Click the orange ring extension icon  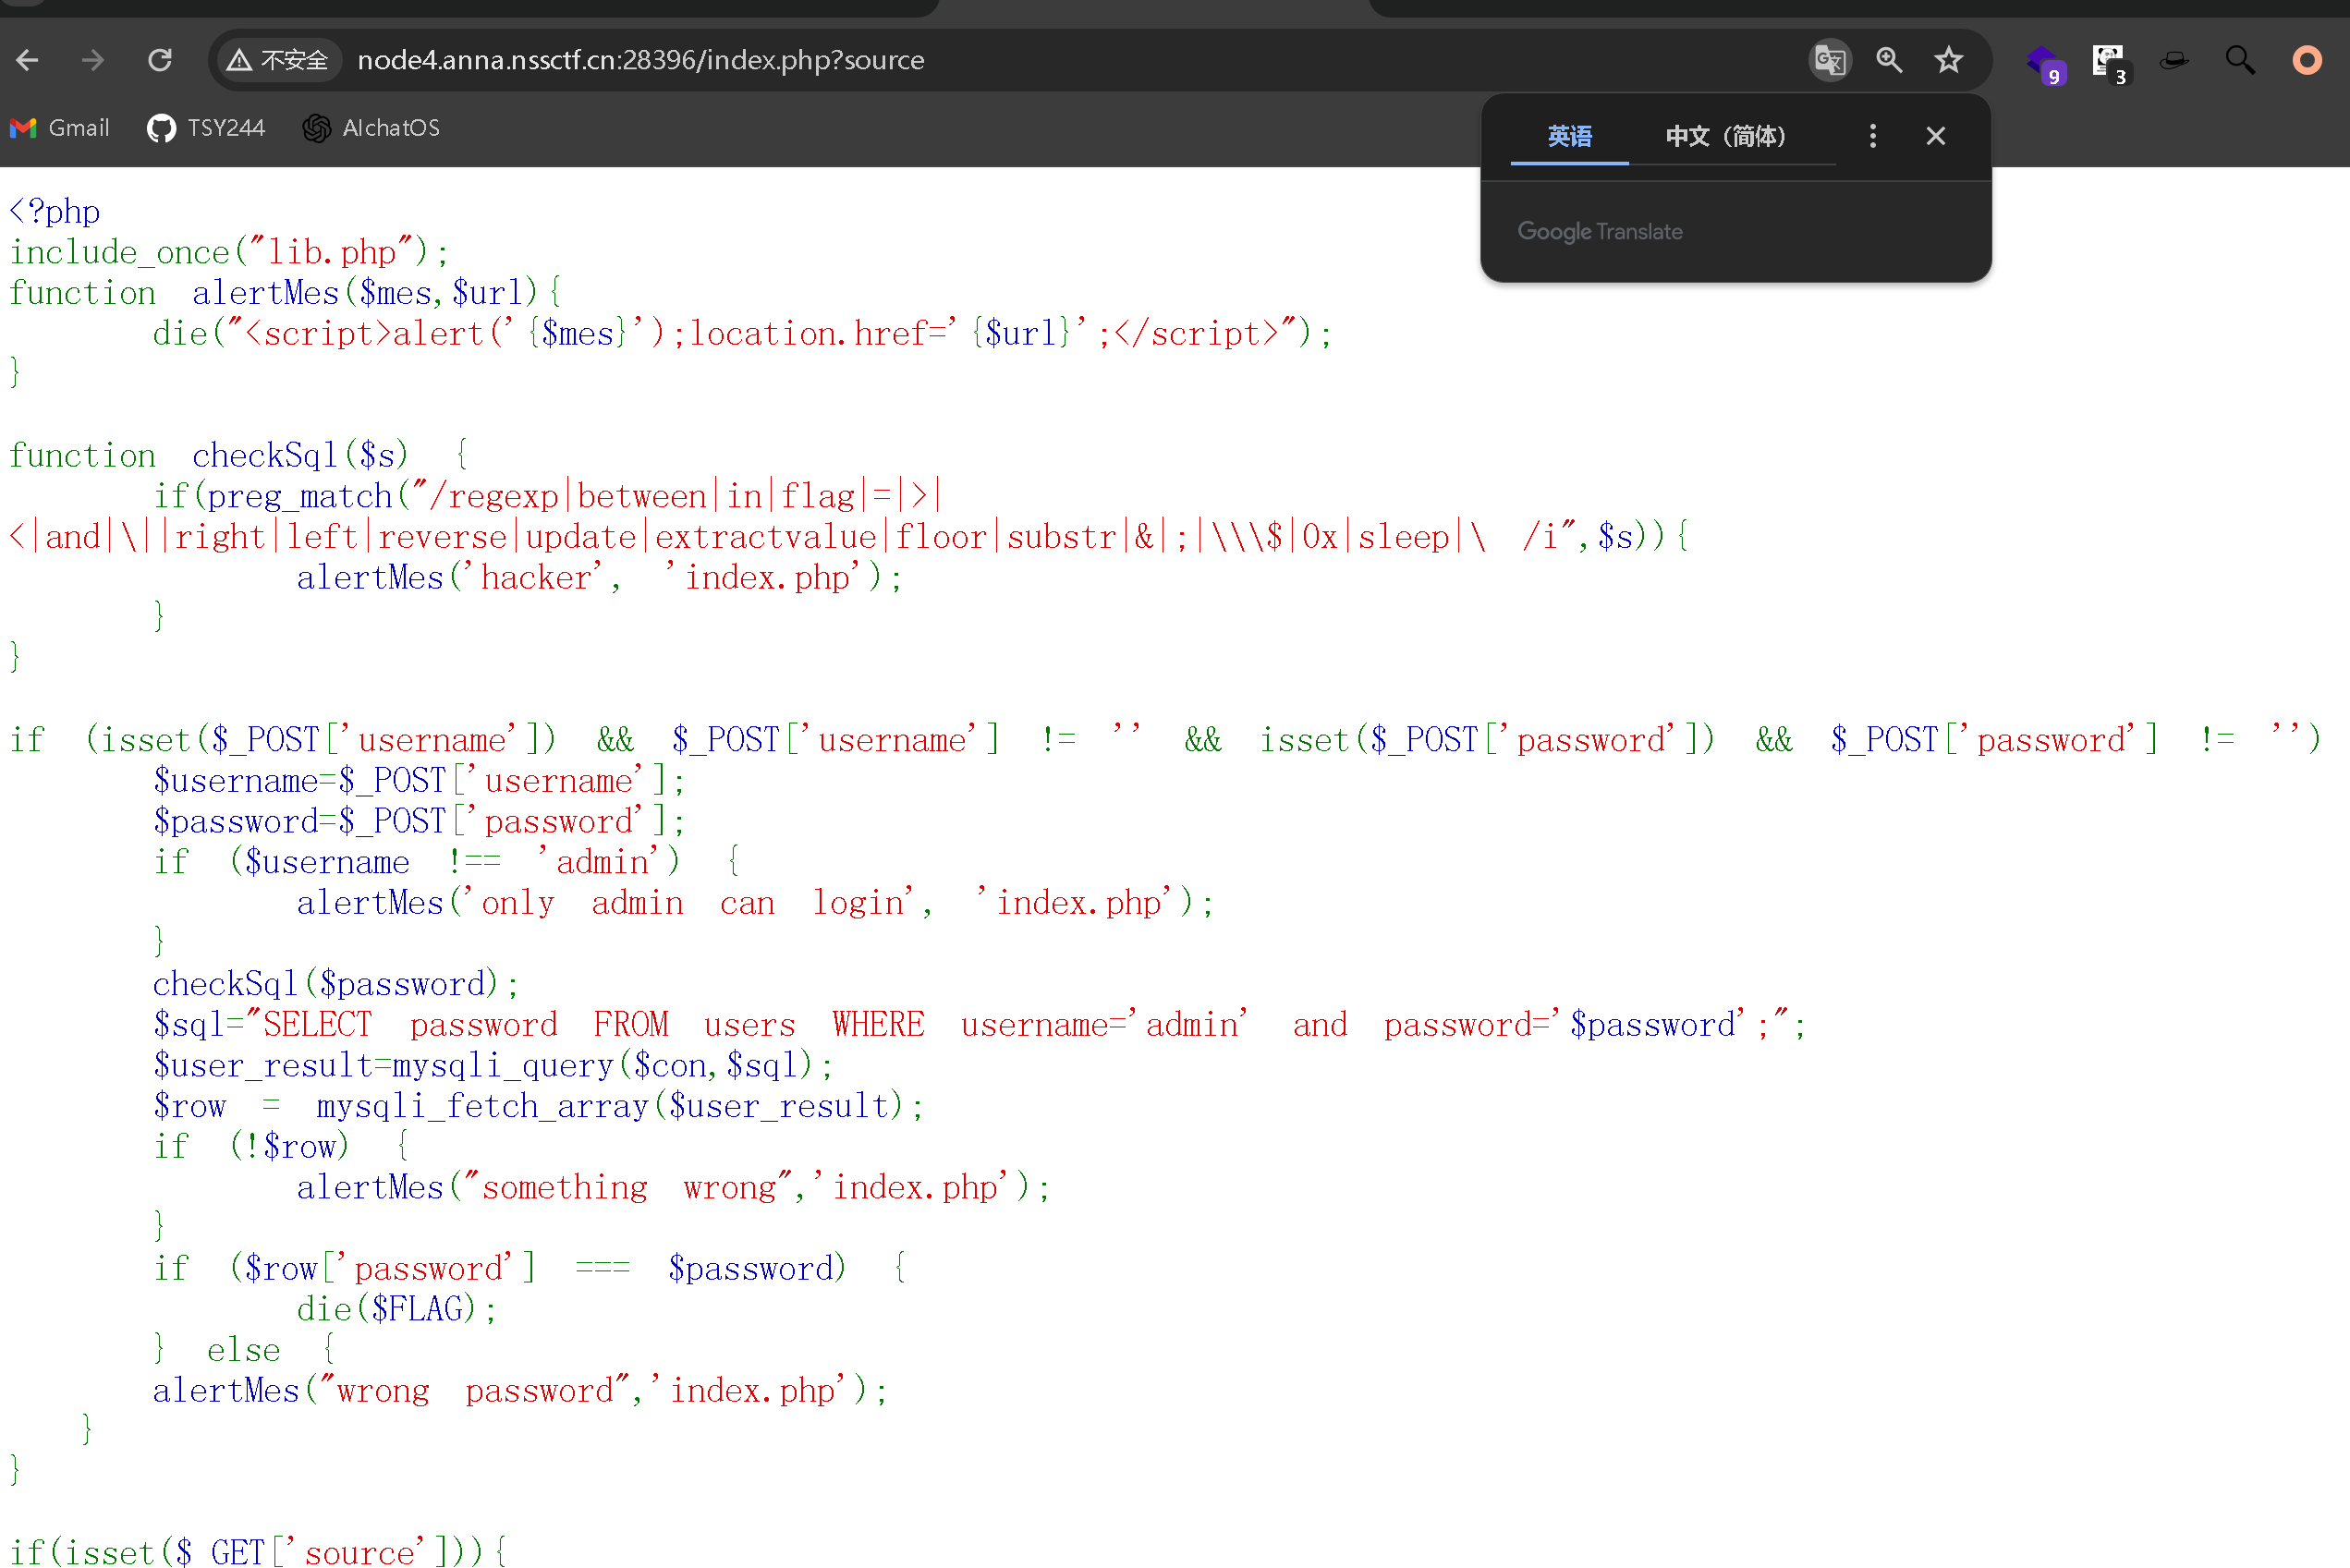click(x=2307, y=60)
